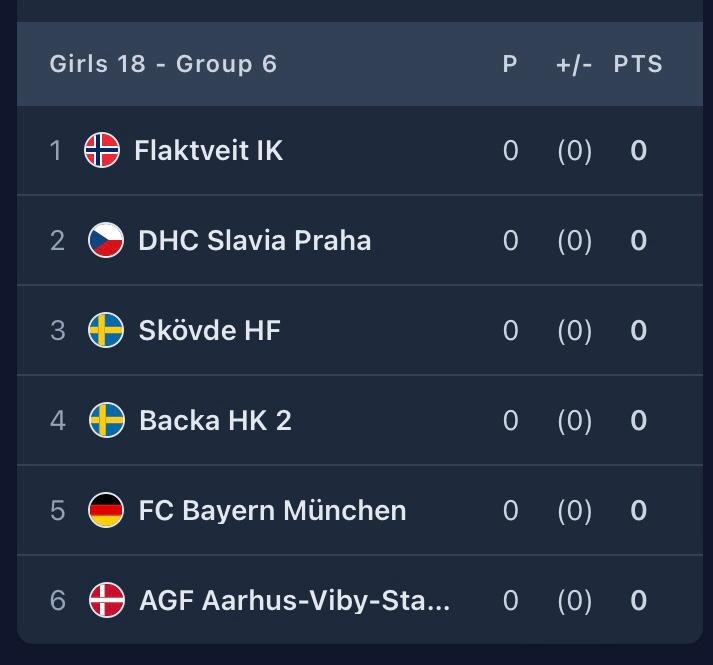Click the P column header
The height and width of the screenshot is (665, 713).
(x=510, y=64)
